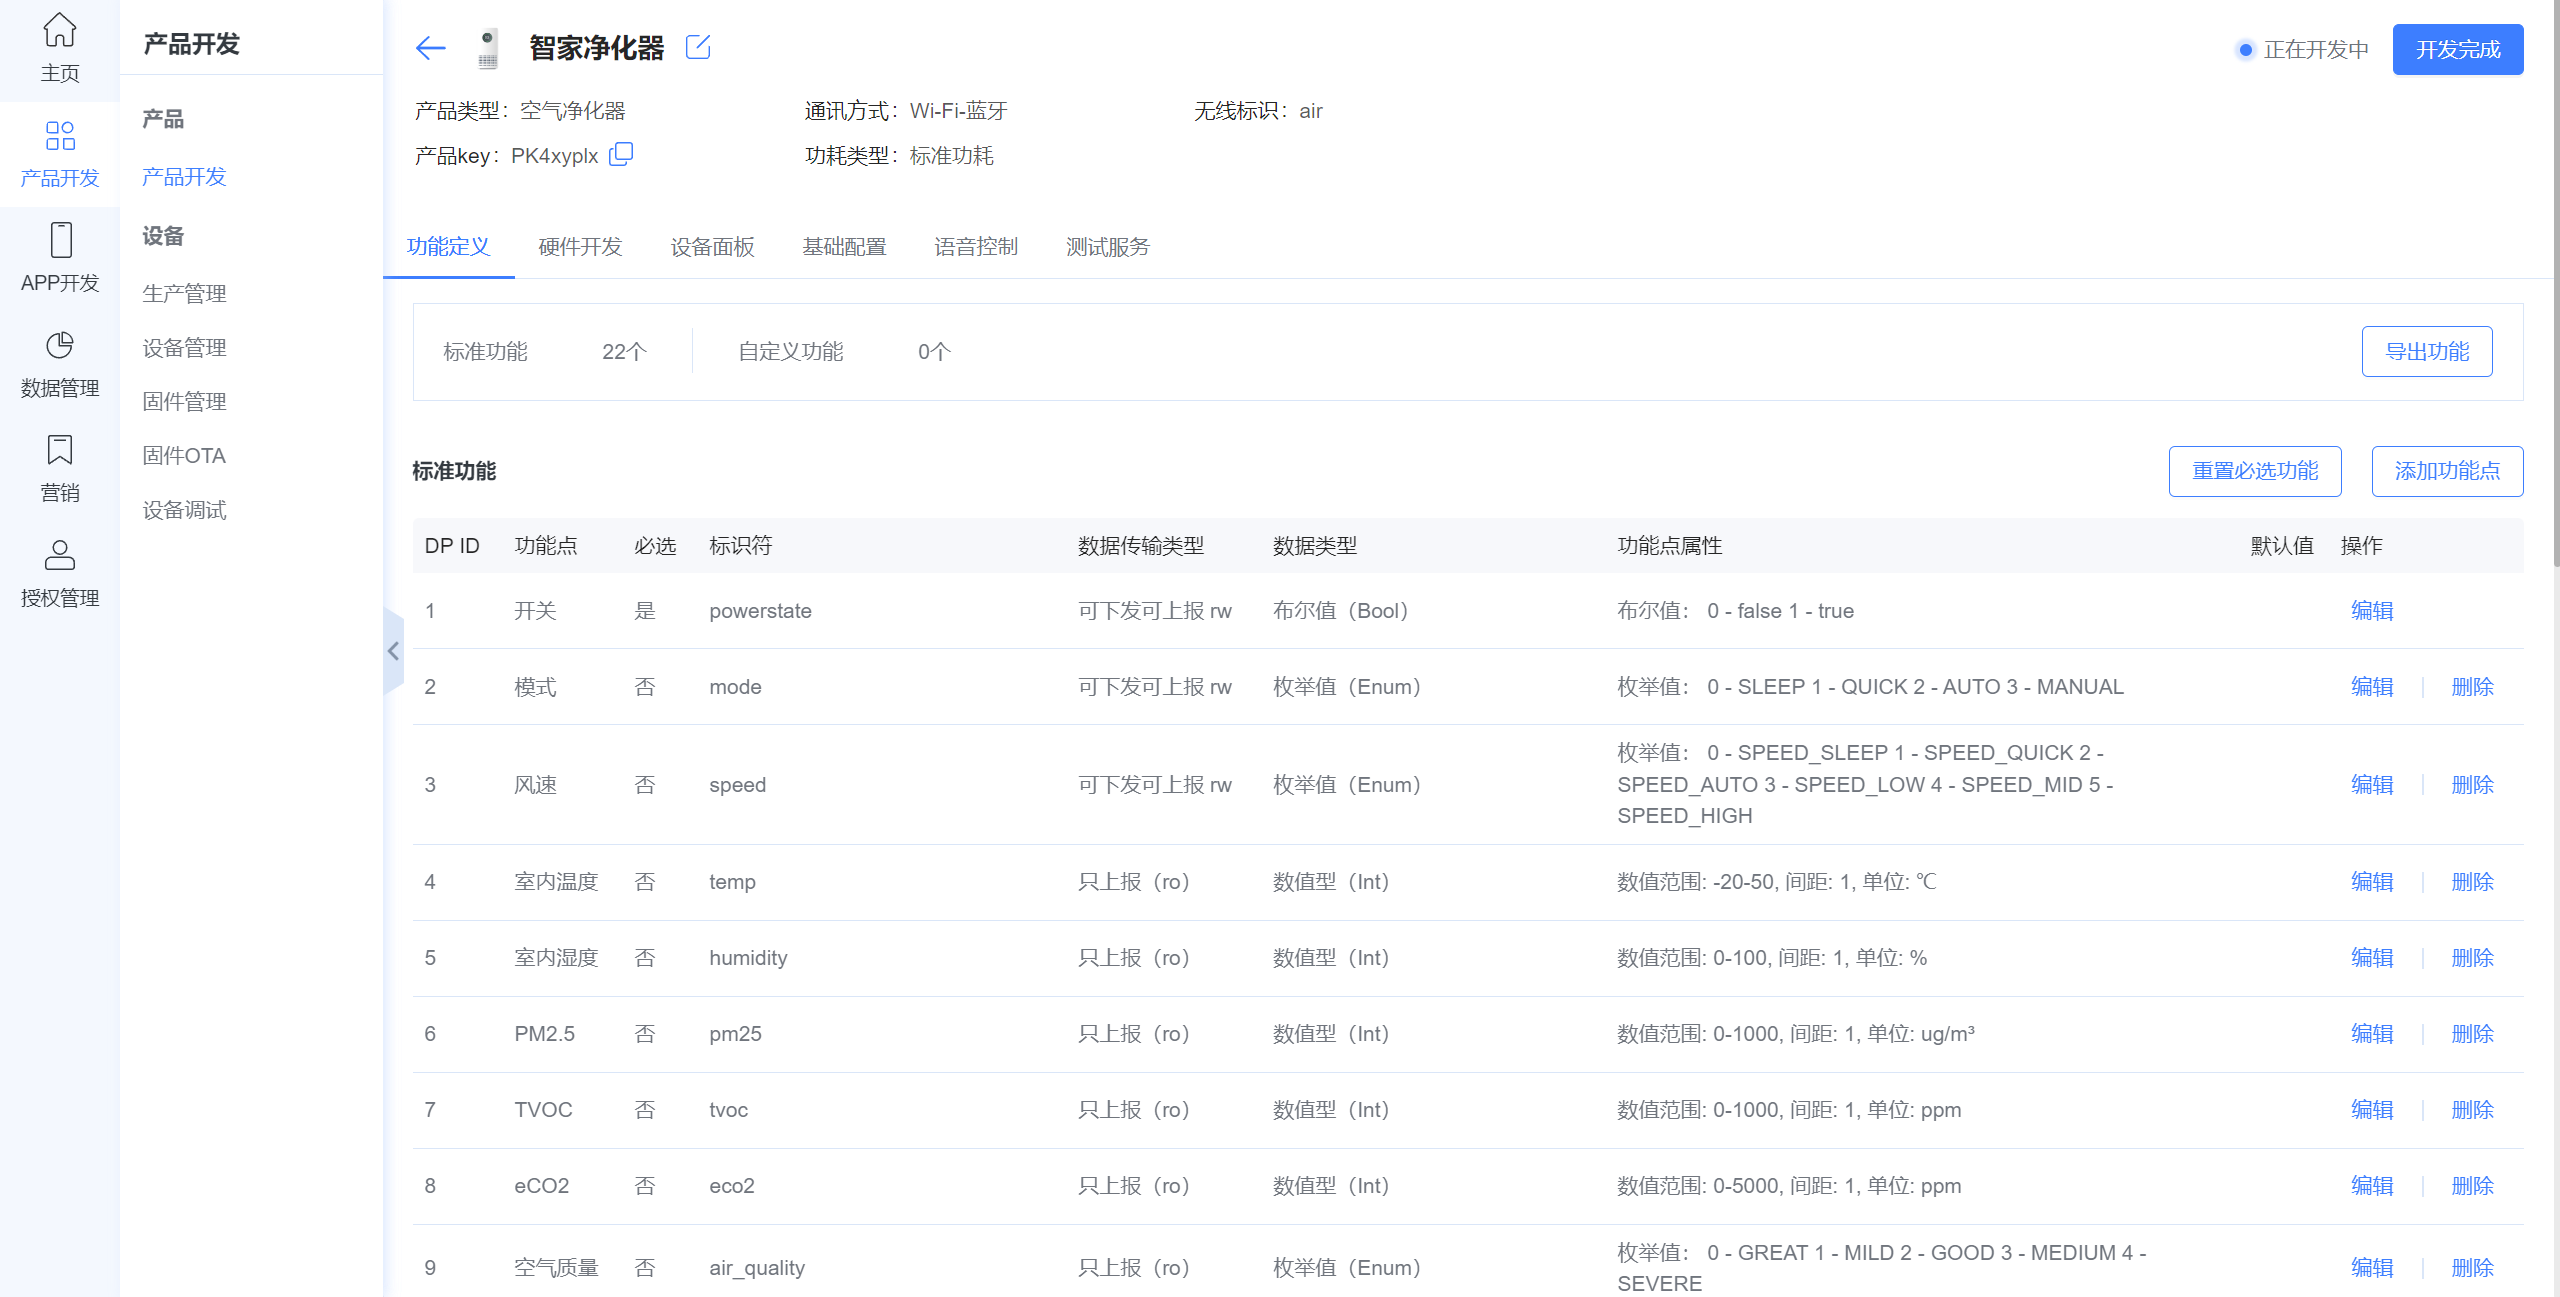2560x1297 pixels.
Task: Open 设备管理 in the side menu
Action: click(x=184, y=347)
